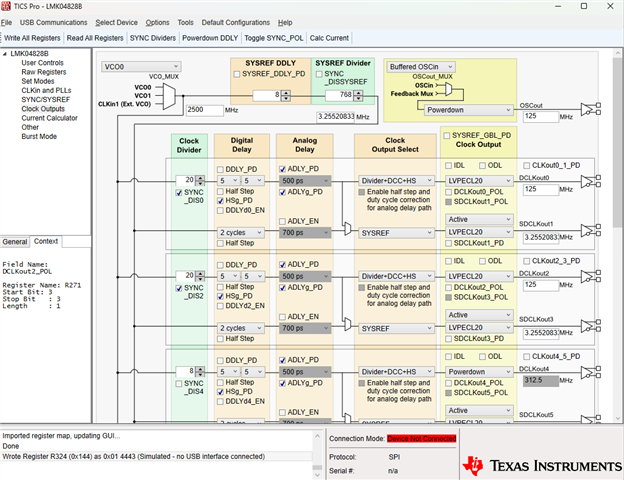Open the Help menu
Viewport: 624px width, 480px height.
pyautogui.click(x=285, y=23)
